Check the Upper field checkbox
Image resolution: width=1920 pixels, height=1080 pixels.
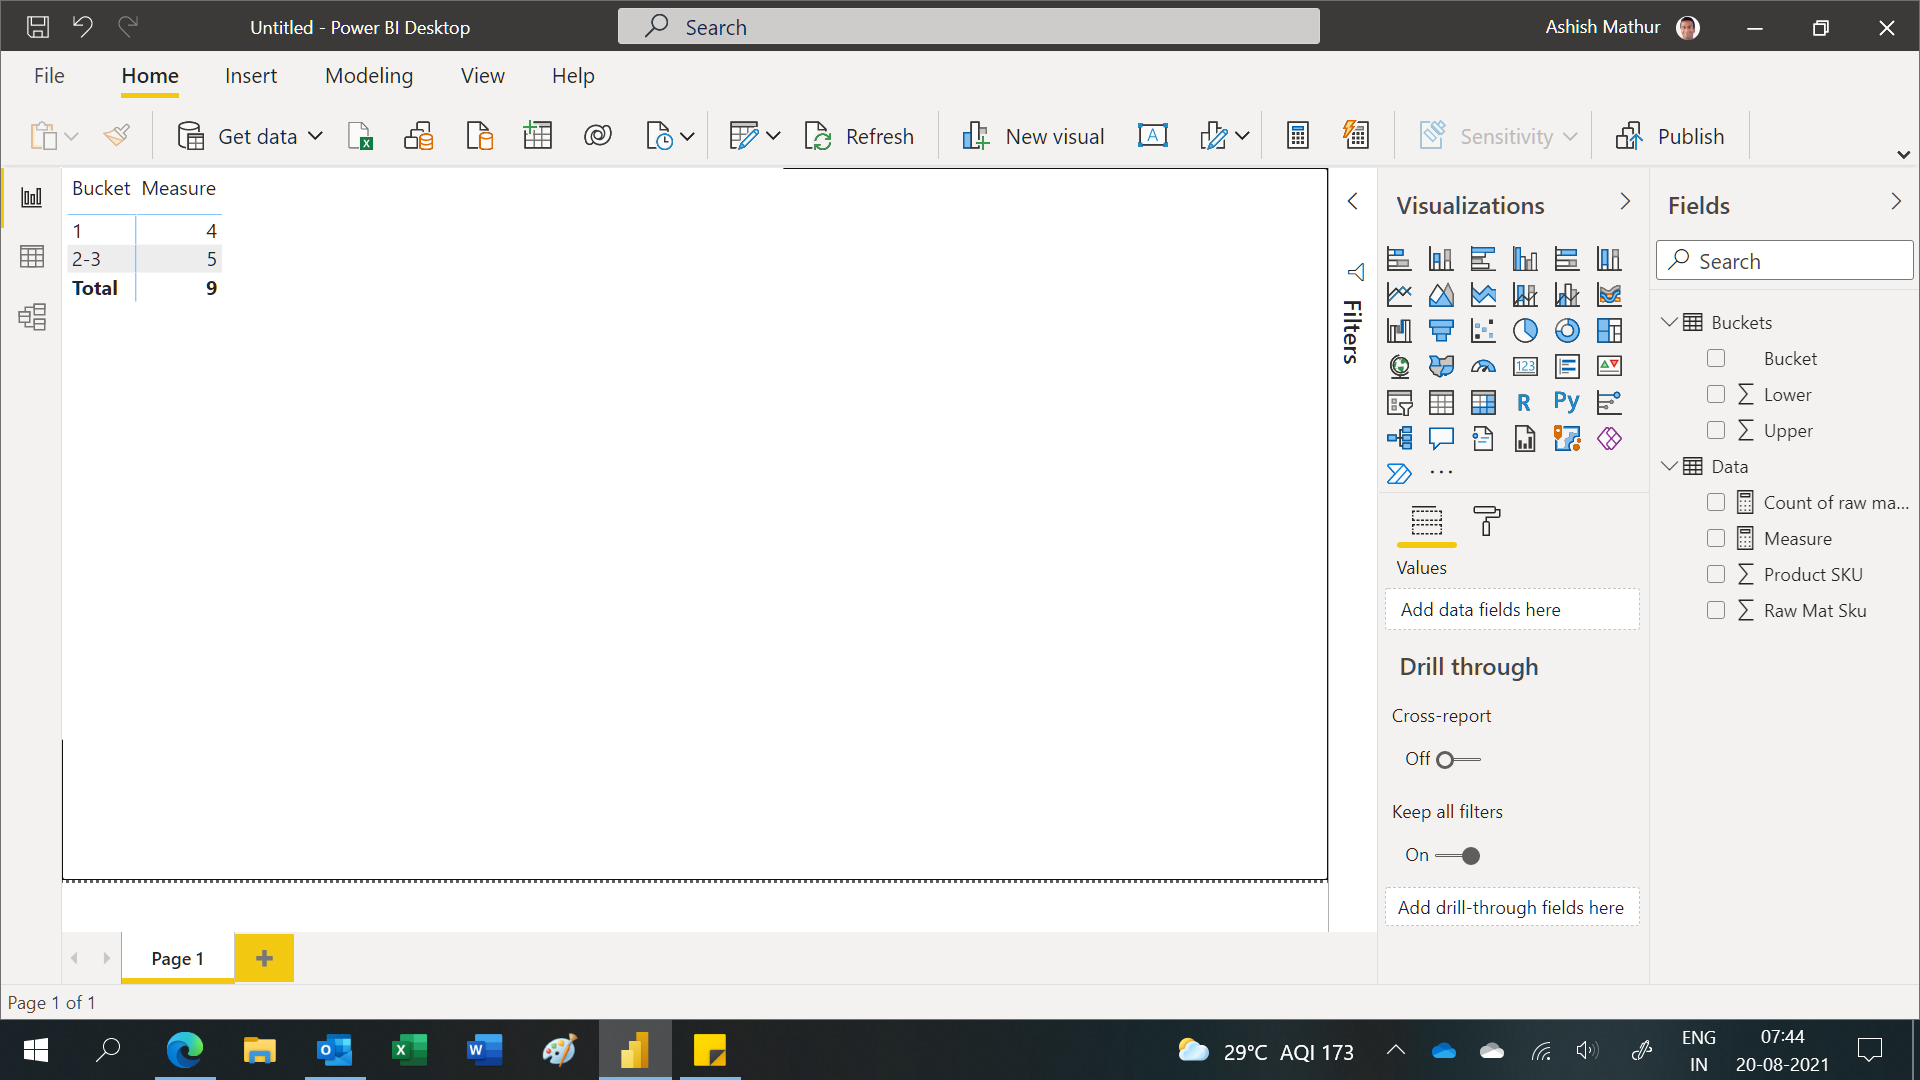coord(1716,430)
